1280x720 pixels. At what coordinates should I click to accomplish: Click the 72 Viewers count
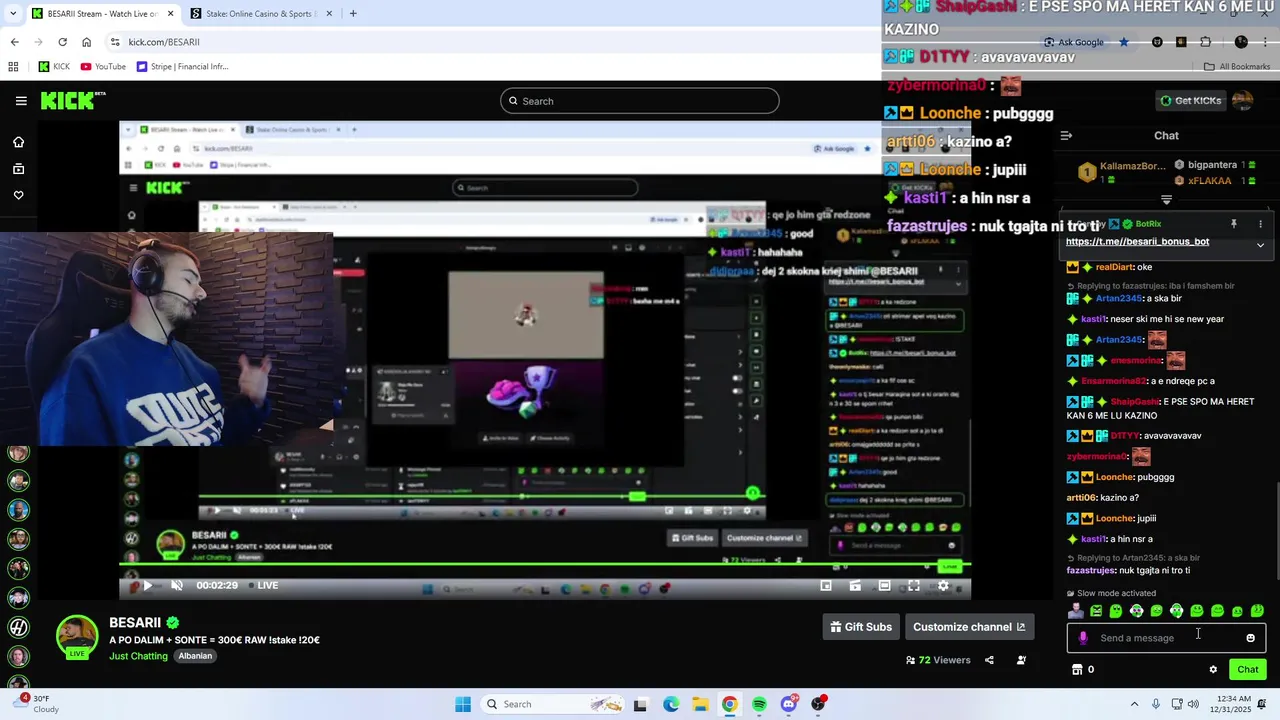(938, 660)
